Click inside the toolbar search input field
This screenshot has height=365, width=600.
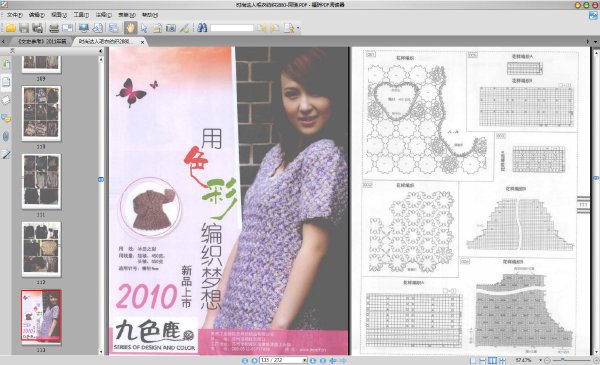point(232,28)
